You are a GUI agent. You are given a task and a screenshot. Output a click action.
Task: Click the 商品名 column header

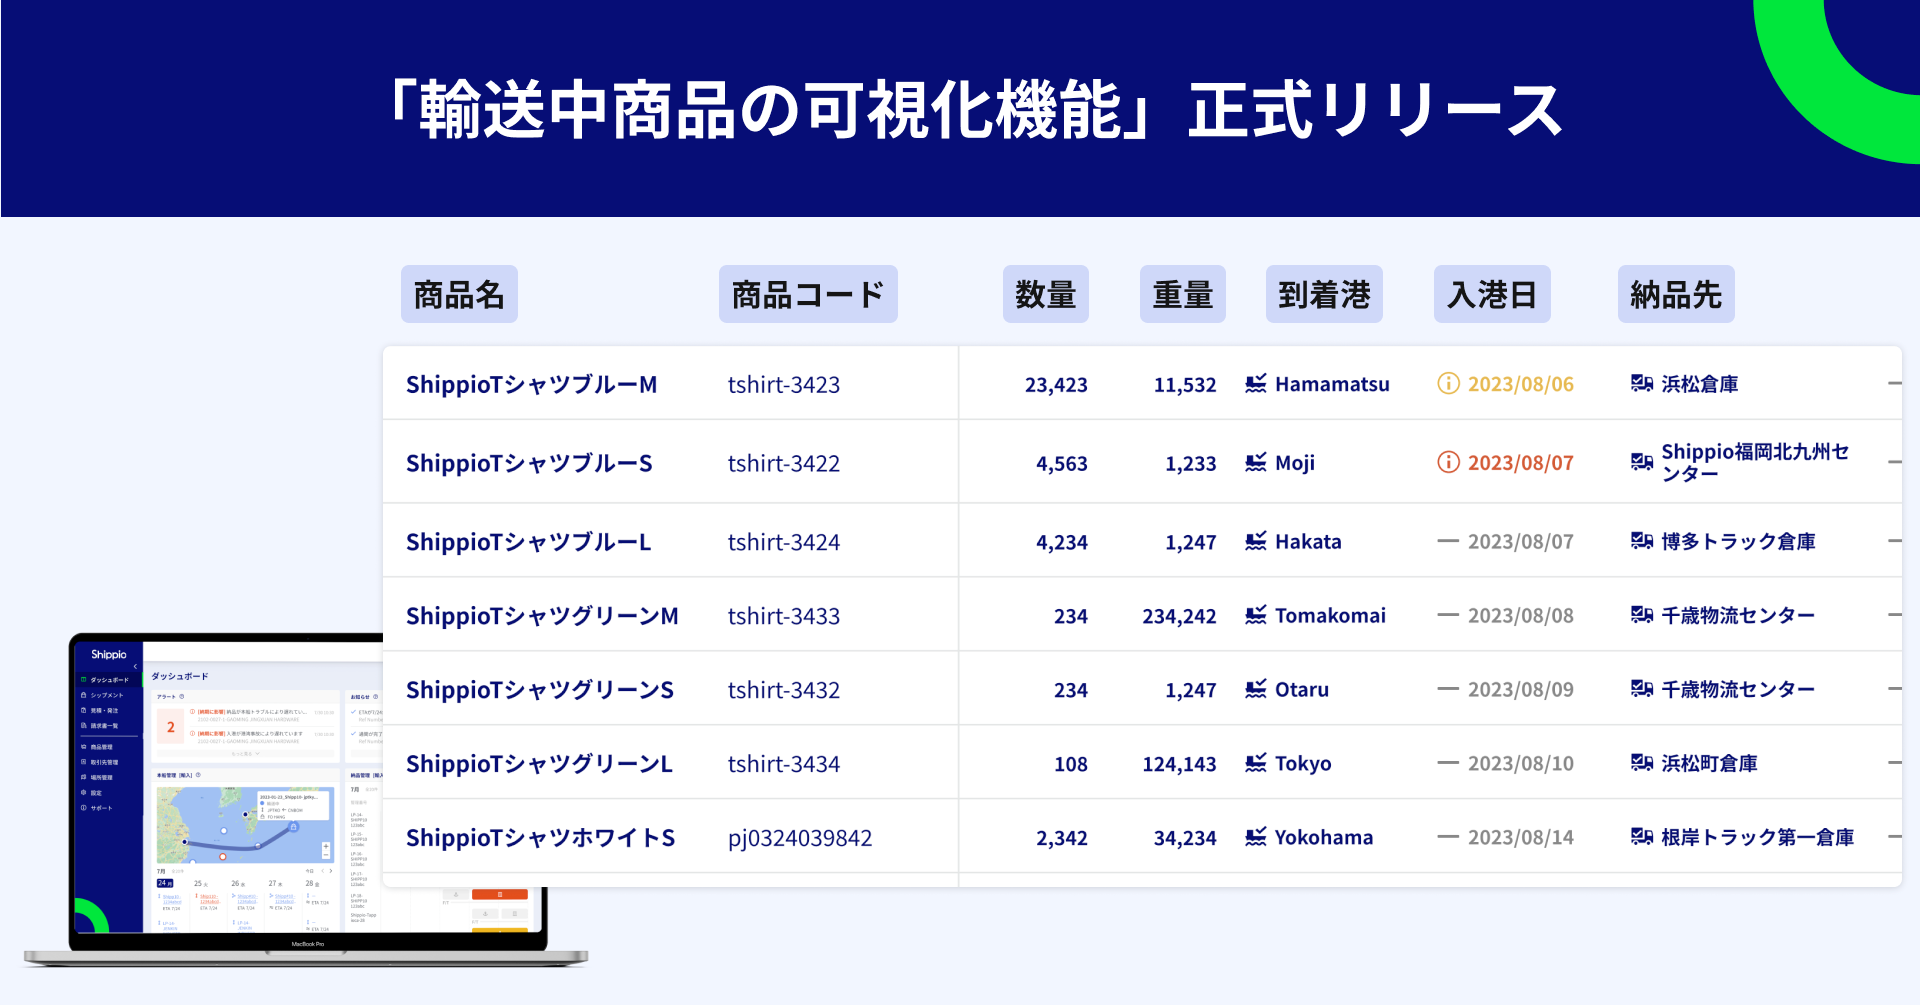pos(459,294)
